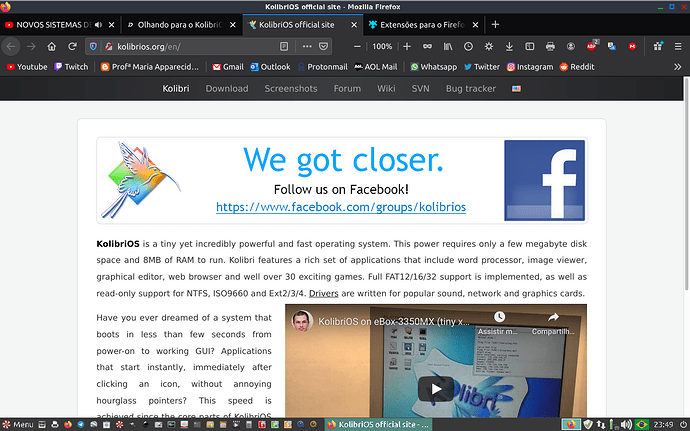Open the Menu launcher in taskbar
This screenshot has width=690, height=431.
click(x=19, y=423)
